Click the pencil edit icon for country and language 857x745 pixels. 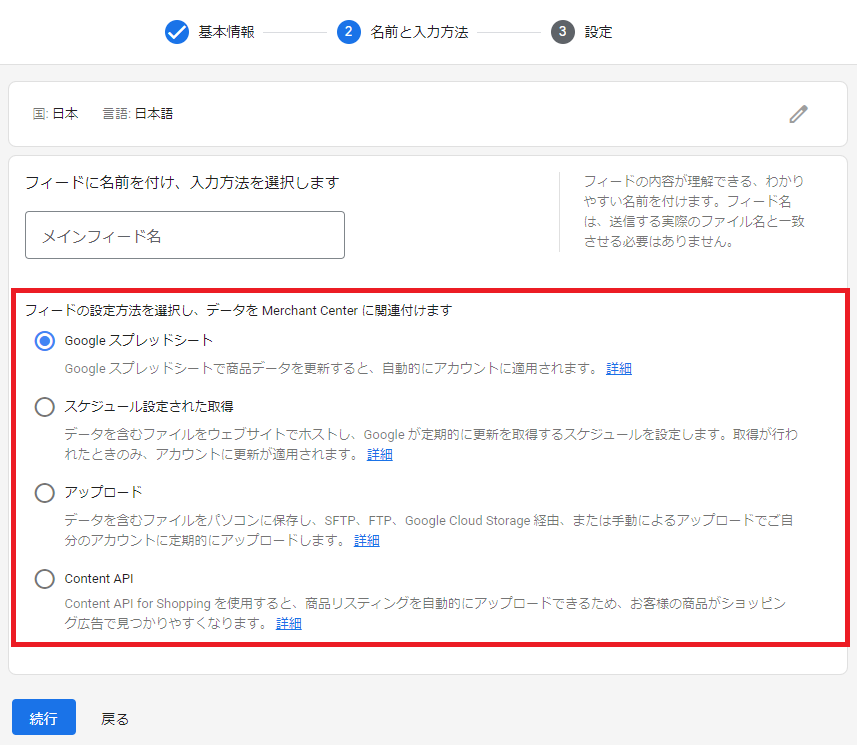(798, 114)
